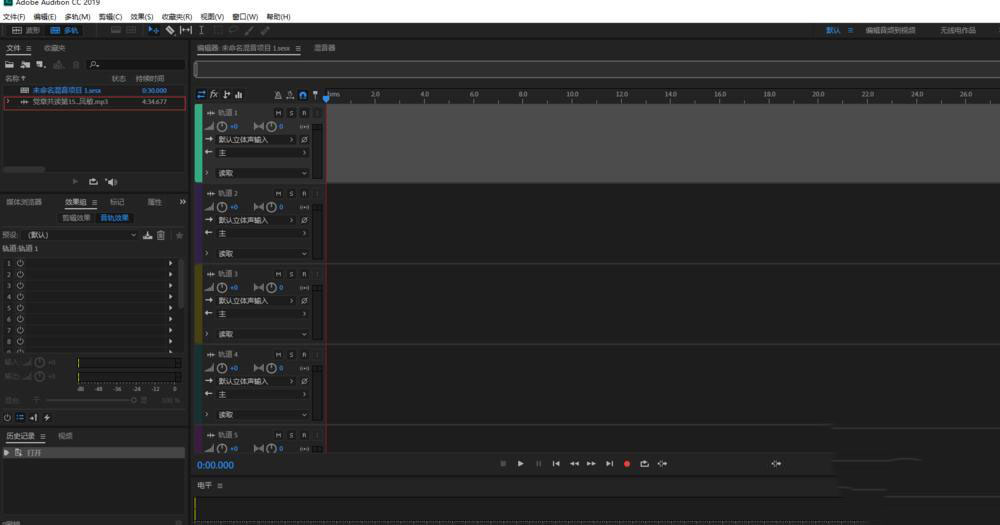Open track 1 input dropdown 默认立体声输入

256,139
